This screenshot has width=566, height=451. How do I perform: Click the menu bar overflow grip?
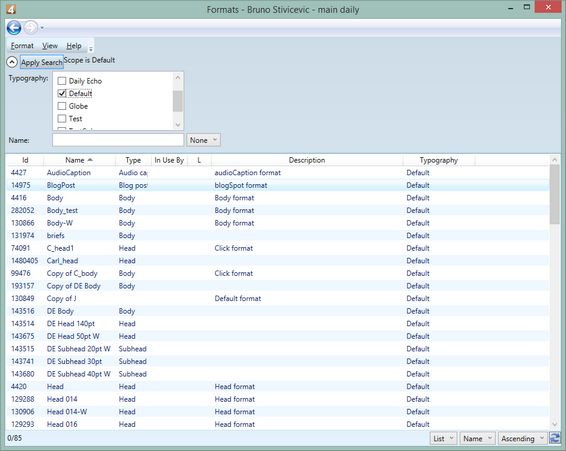[91, 48]
